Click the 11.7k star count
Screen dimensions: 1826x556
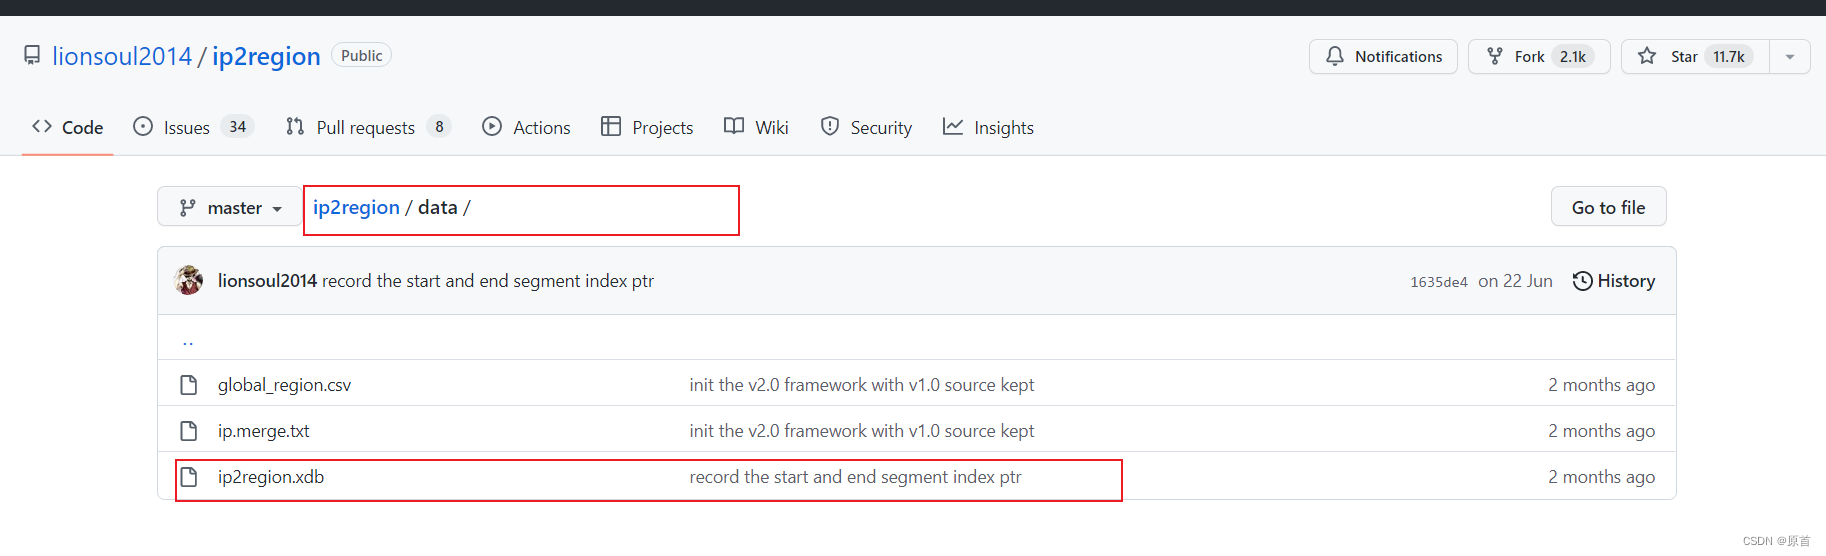click(x=1729, y=57)
